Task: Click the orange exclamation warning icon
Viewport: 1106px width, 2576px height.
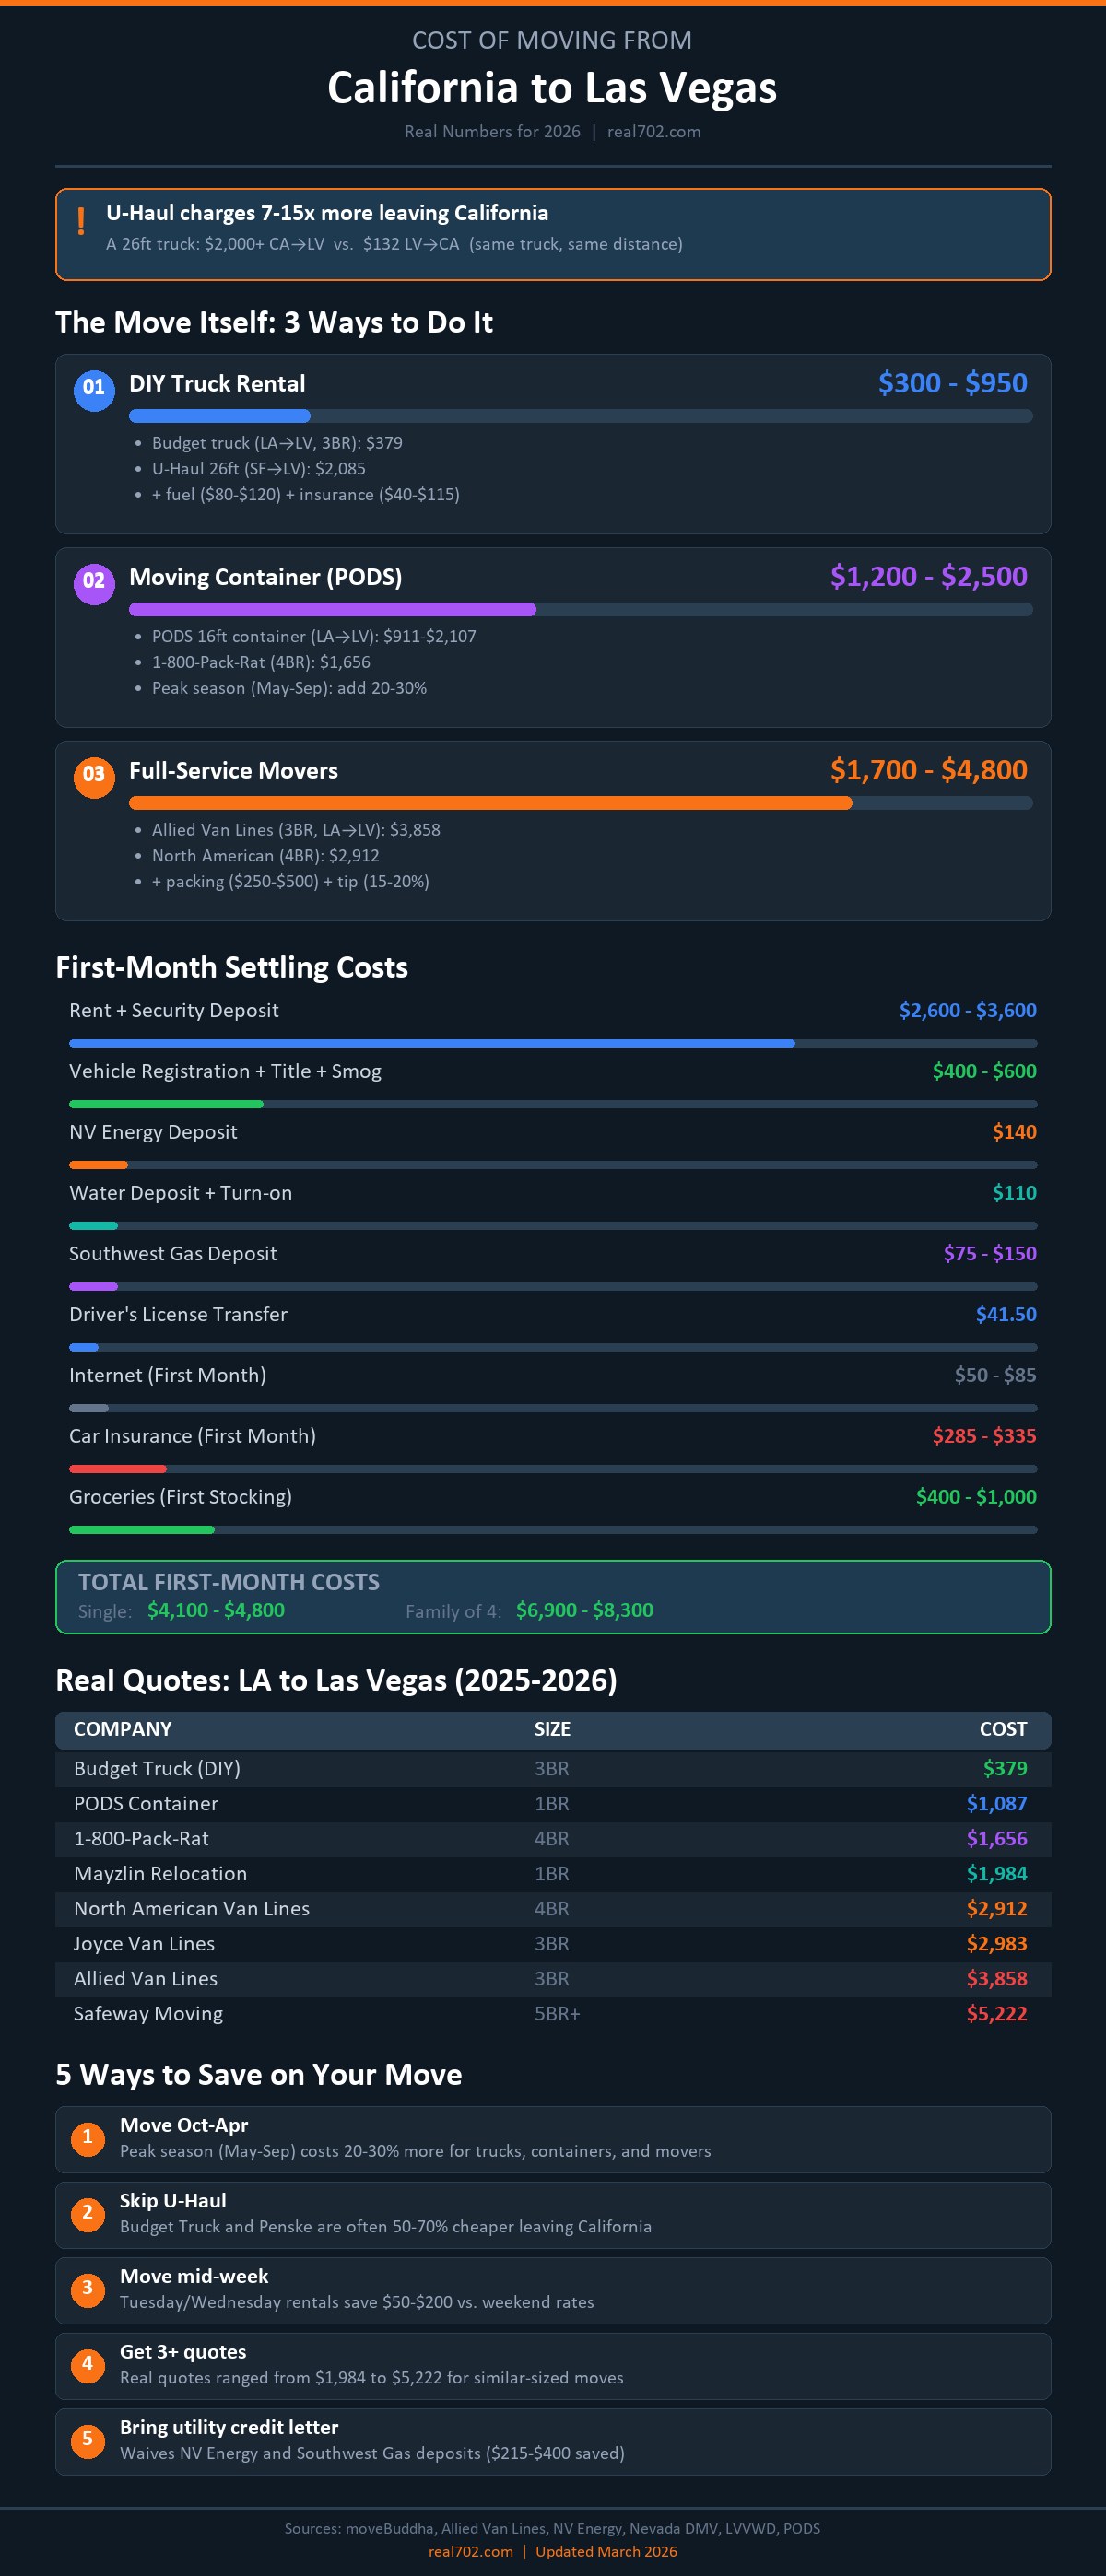Action: pyautogui.click(x=81, y=221)
